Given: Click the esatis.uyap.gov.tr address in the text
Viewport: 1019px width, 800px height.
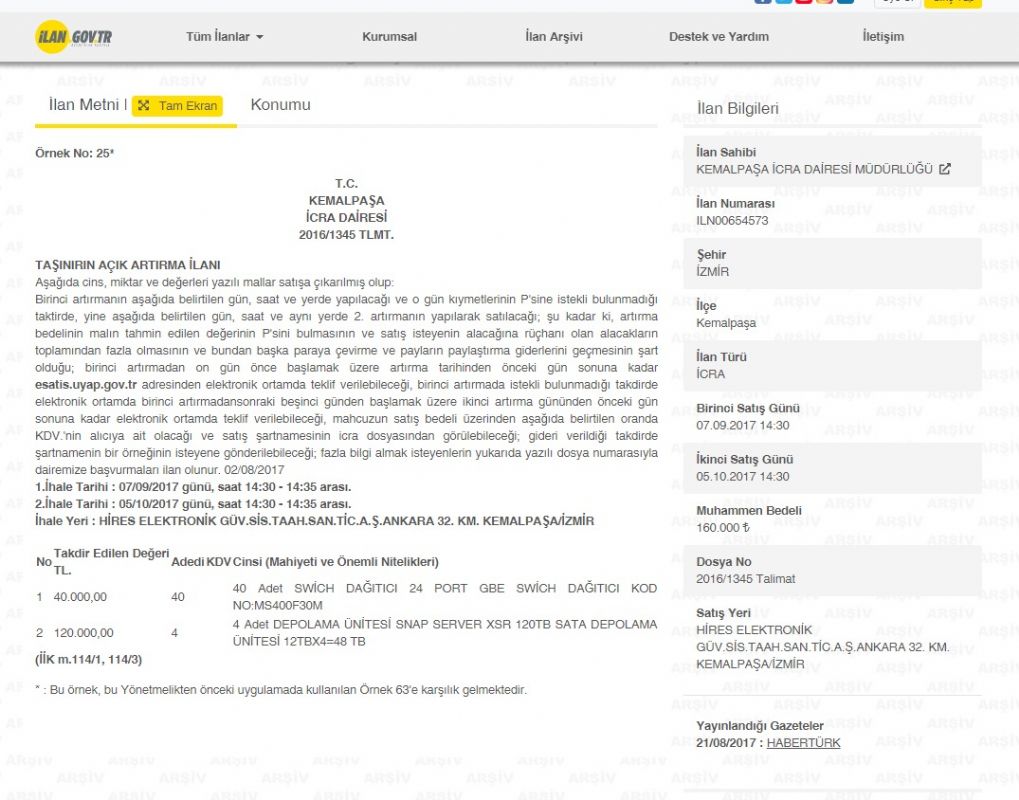Looking at the screenshot, I should tap(86, 385).
